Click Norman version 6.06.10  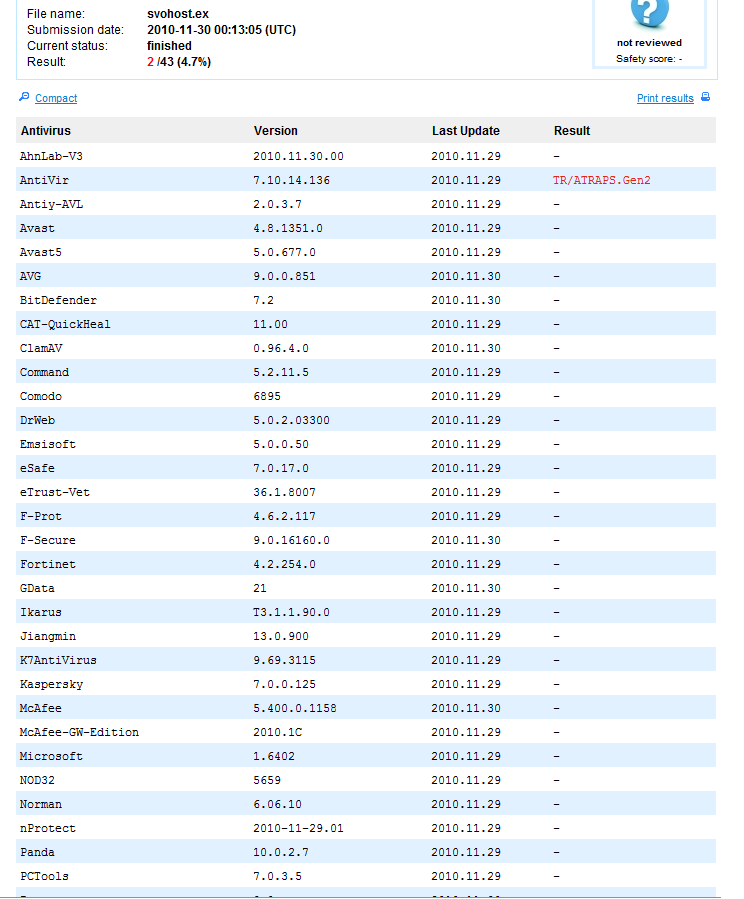(x=277, y=805)
